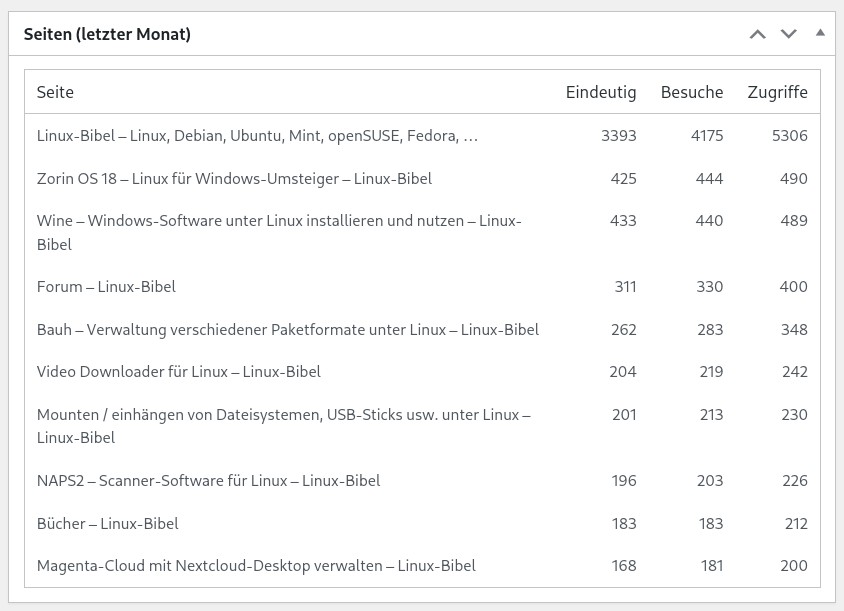
Task: Click the Seite column header
Action: 55,92
